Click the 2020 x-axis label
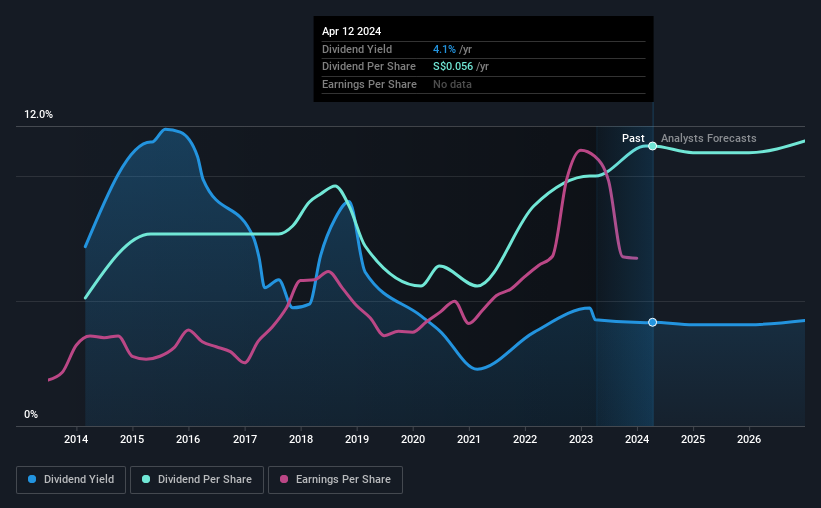Viewport: 821px width, 508px height. click(x=413, y=439)
